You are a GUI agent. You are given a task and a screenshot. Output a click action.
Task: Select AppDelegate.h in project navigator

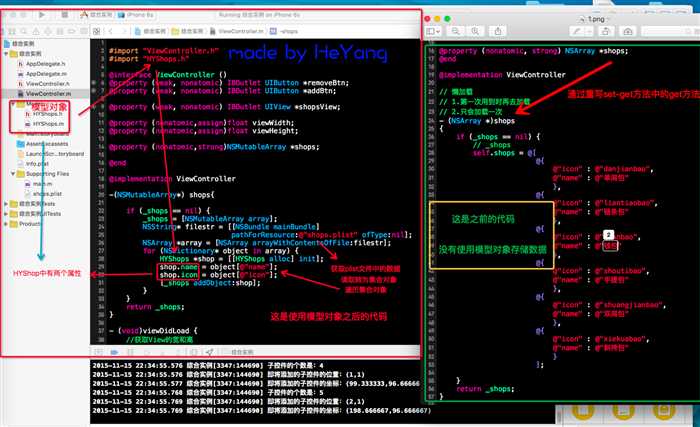pos(42,64)
